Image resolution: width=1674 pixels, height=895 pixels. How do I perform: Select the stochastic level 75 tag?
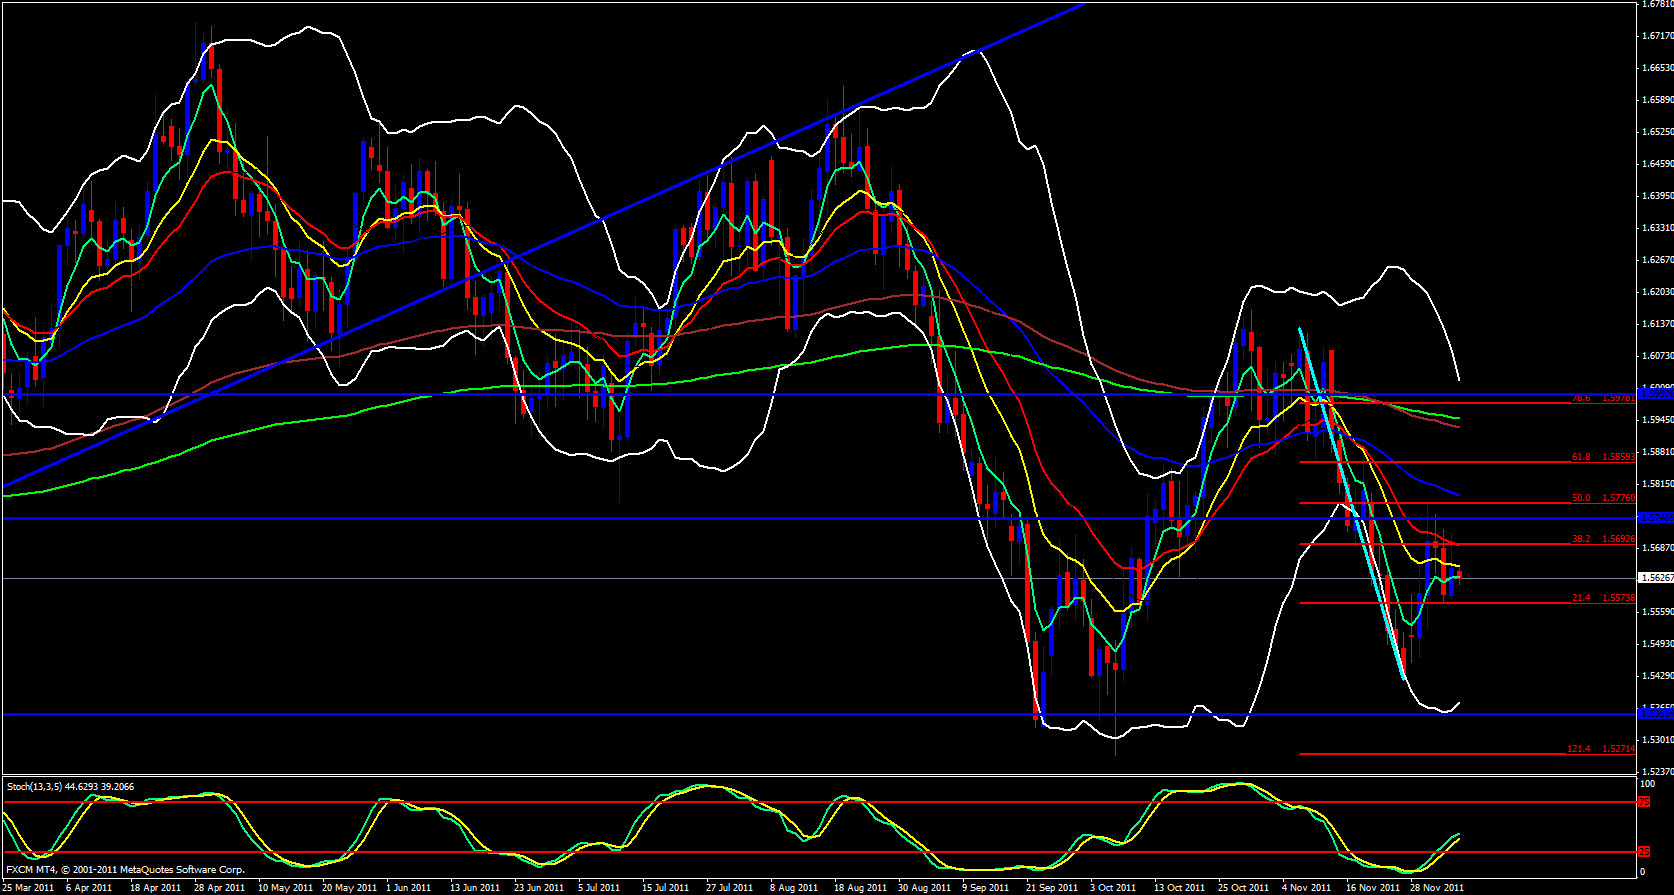click(x=1644, y=802)
